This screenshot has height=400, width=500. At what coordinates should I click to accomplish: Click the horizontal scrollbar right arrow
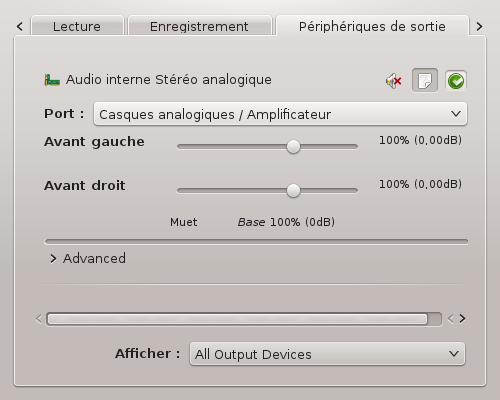pos(462,319)
